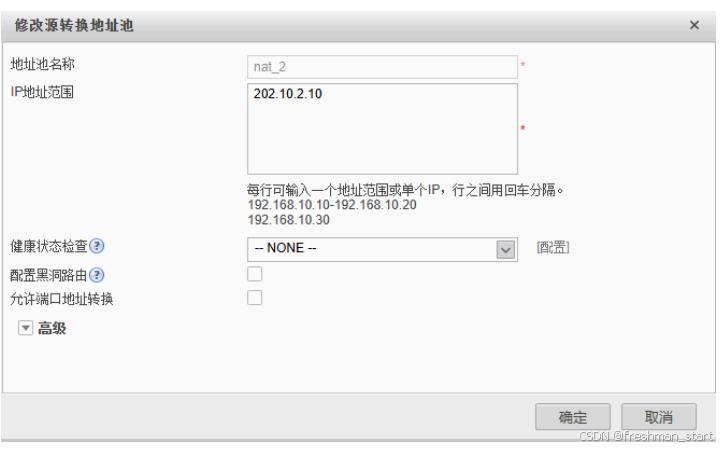Viewport: 727px width, 449px height.
Task: Click the 允许端口地址转换 label
Action: click(62, 299)
